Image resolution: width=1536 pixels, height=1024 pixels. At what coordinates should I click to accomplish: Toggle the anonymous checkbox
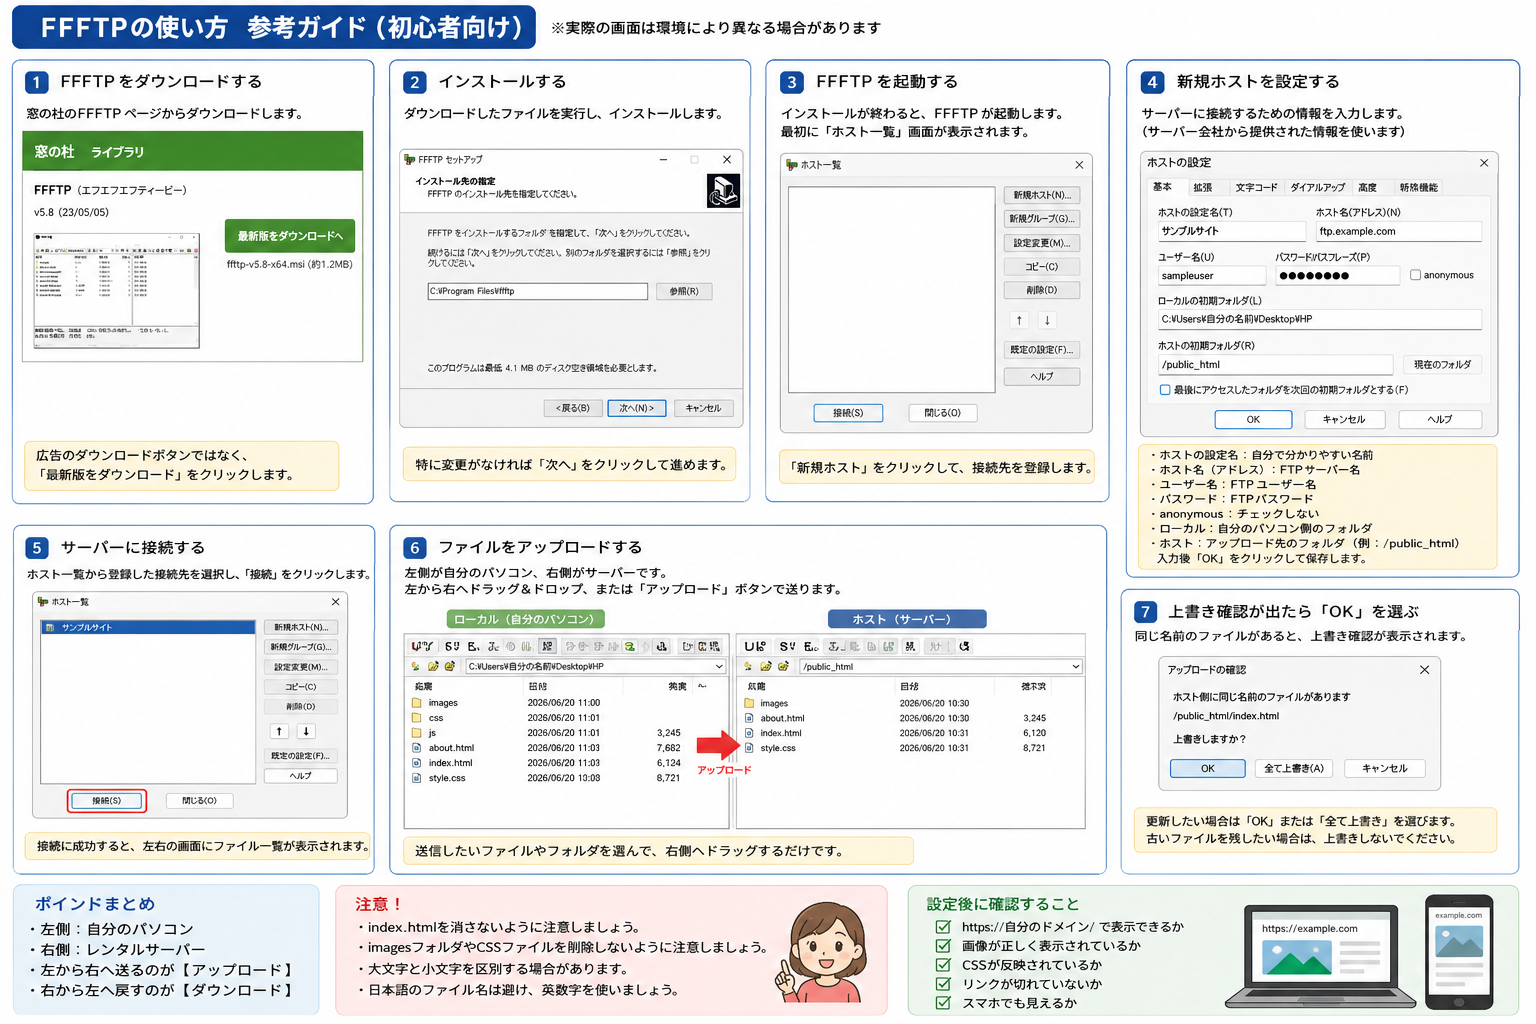tap(1415, 275)
